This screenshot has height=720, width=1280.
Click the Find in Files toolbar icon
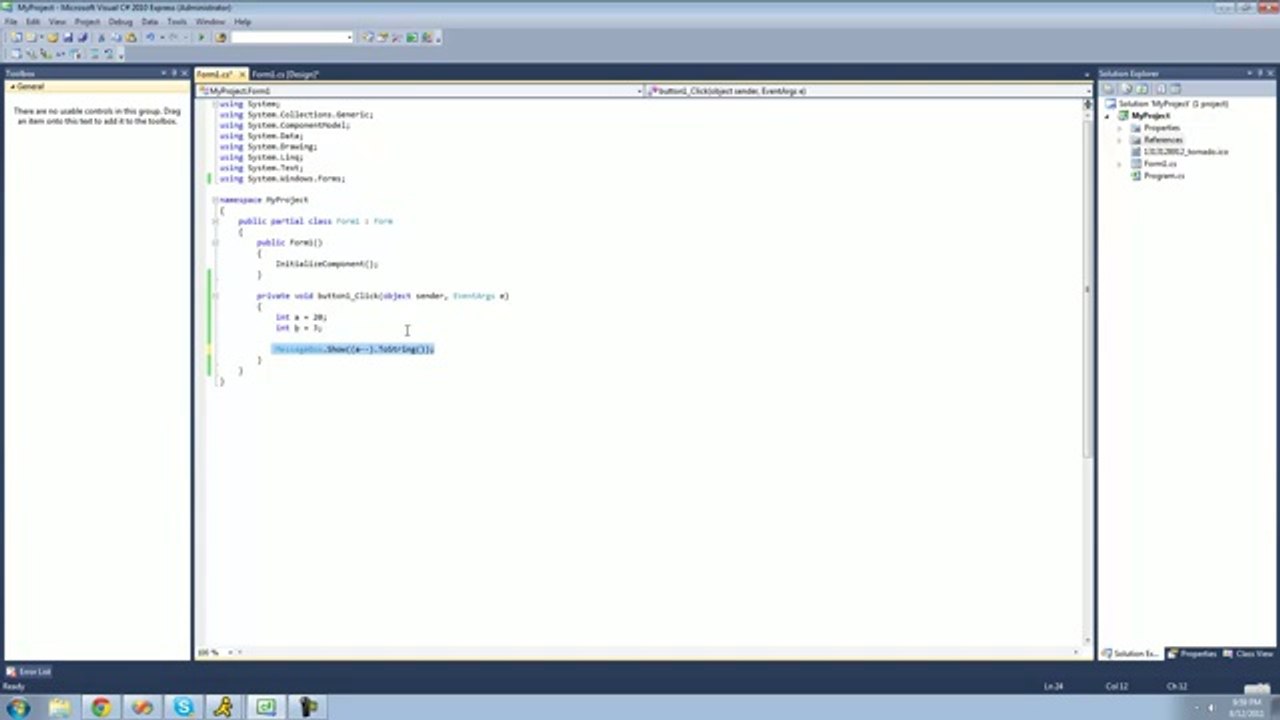(x=221, y=37)
